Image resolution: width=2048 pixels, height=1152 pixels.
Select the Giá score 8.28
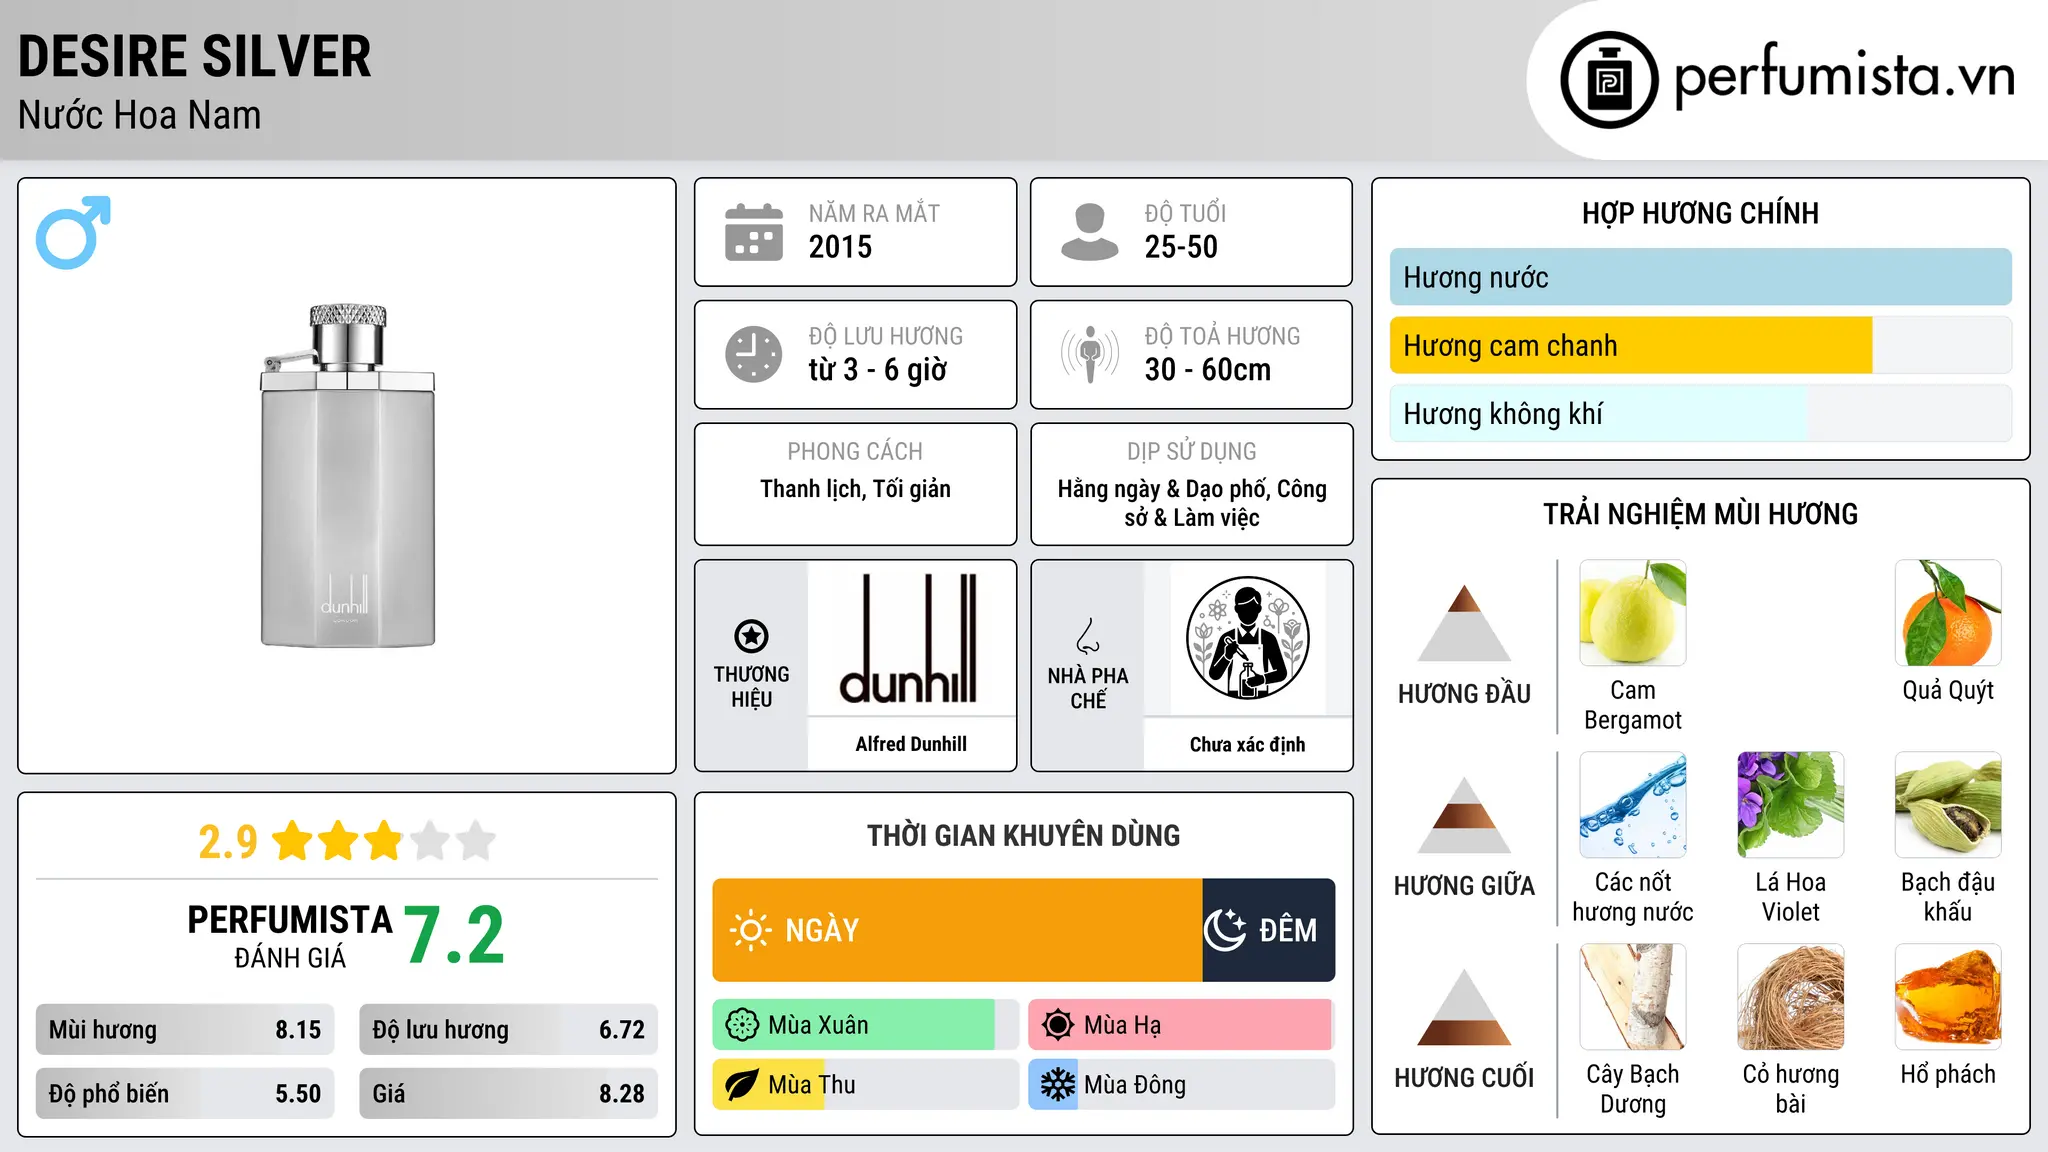coord(622,1094)
